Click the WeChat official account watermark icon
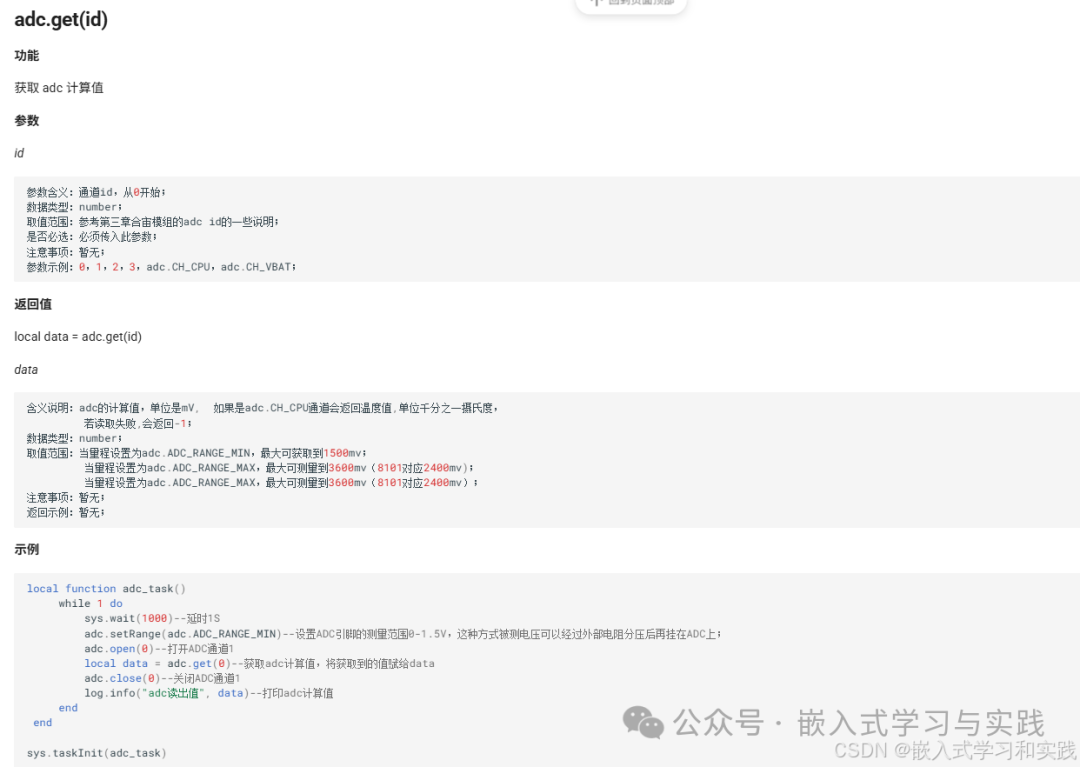Viewport: 1080px width, 767px height. click(641, 723)
